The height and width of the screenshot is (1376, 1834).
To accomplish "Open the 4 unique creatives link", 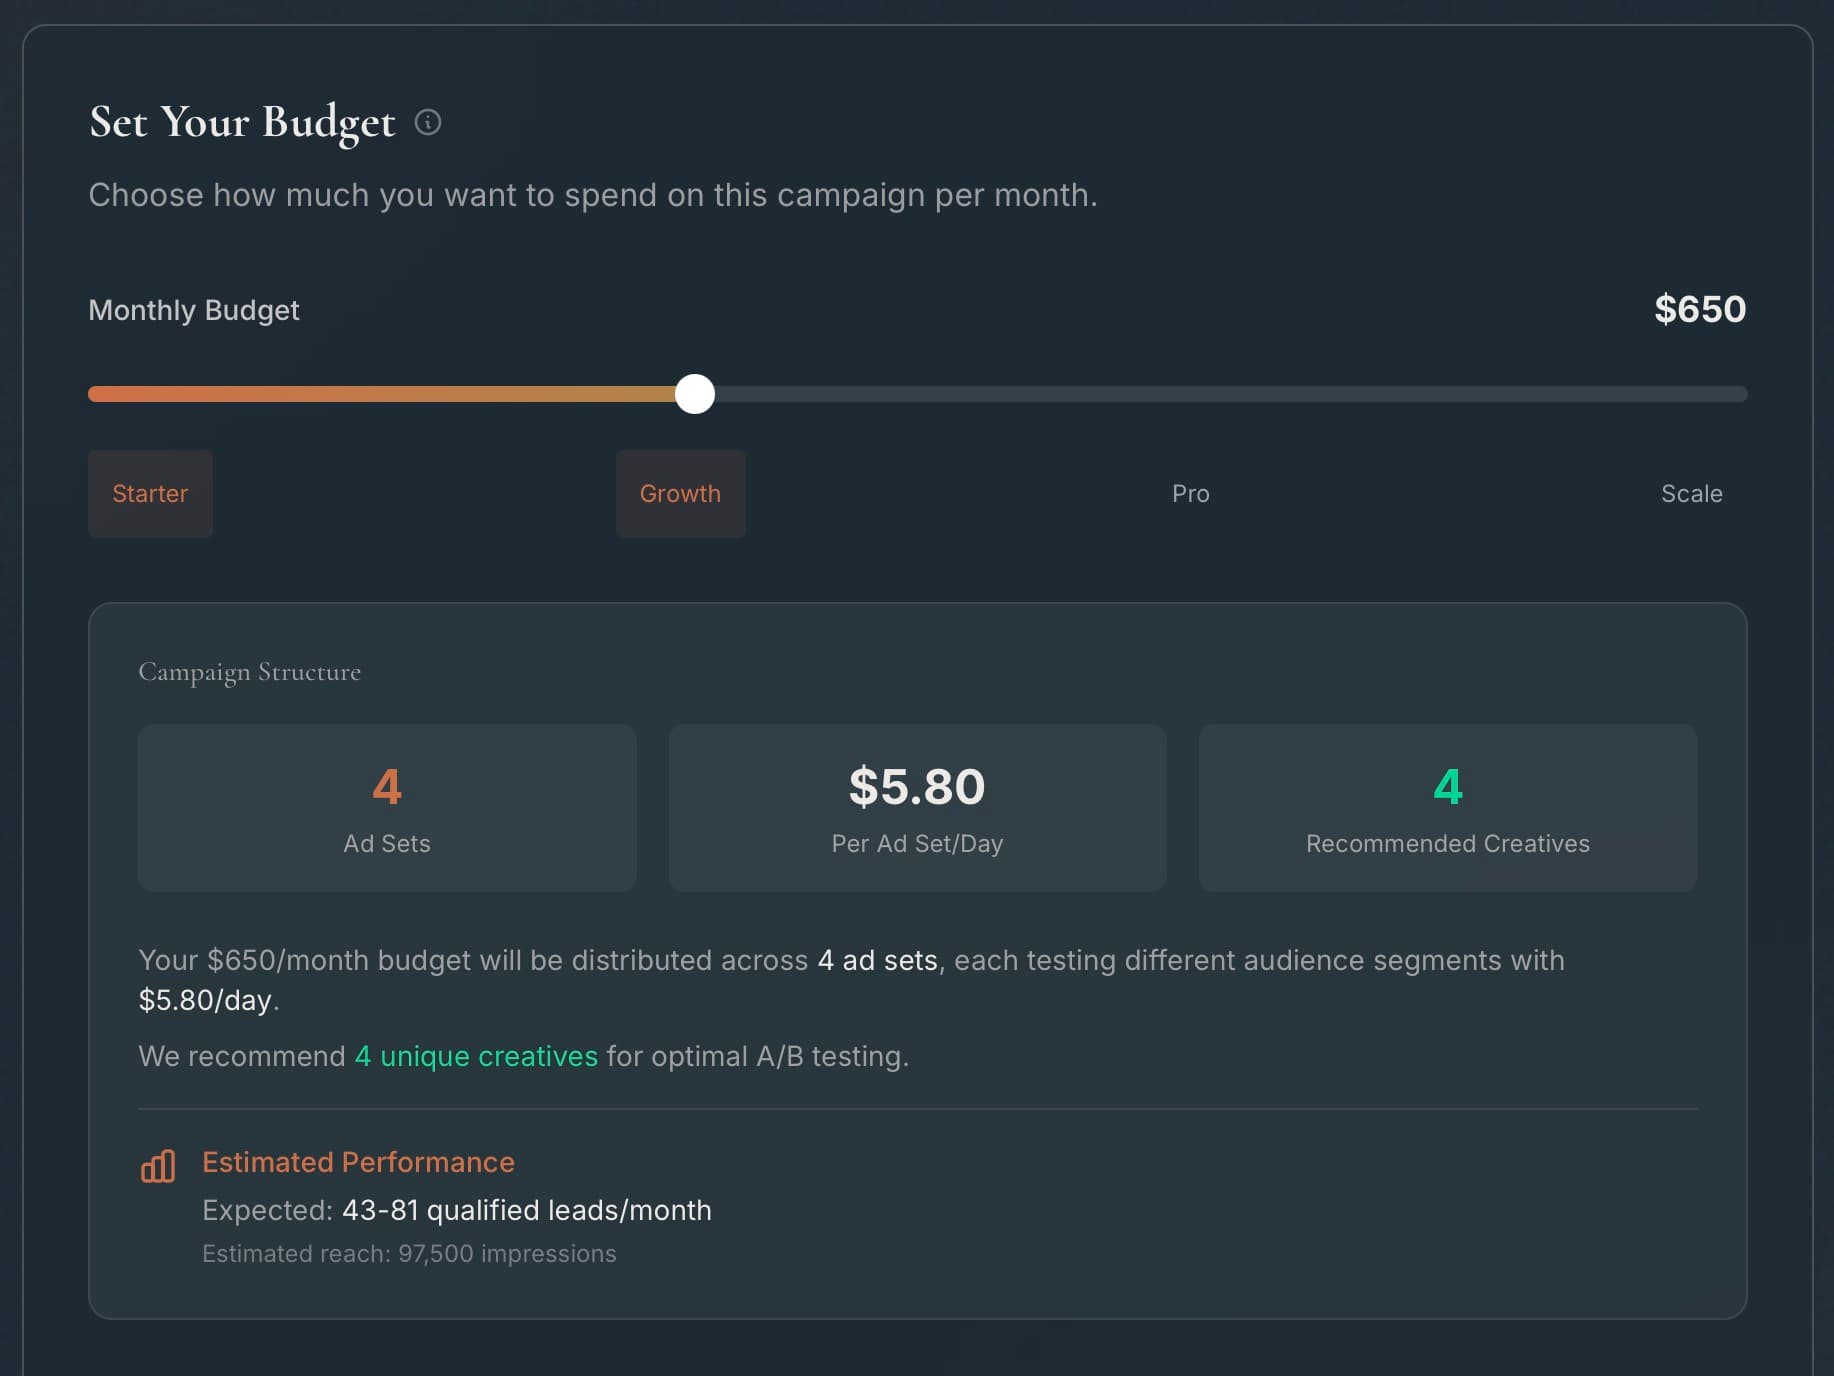I will tap(474, 1056).
